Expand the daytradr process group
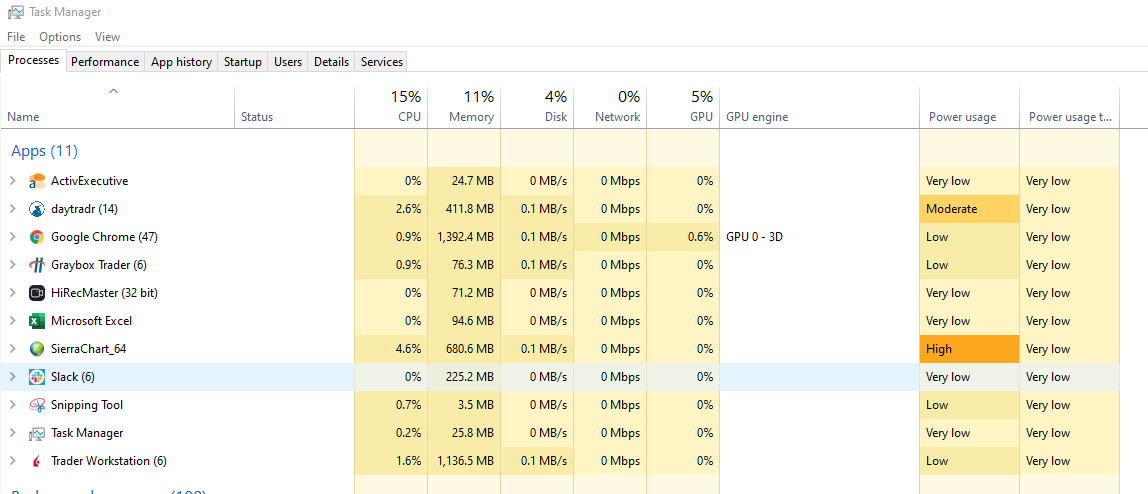Screen dimensions: 1148x494 (12, 209)
